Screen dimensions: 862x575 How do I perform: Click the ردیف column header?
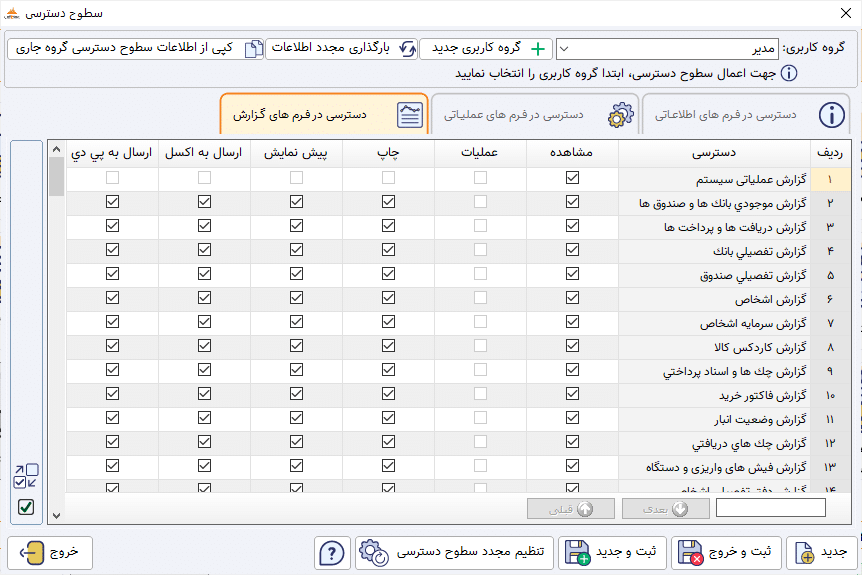click(830, 153)
